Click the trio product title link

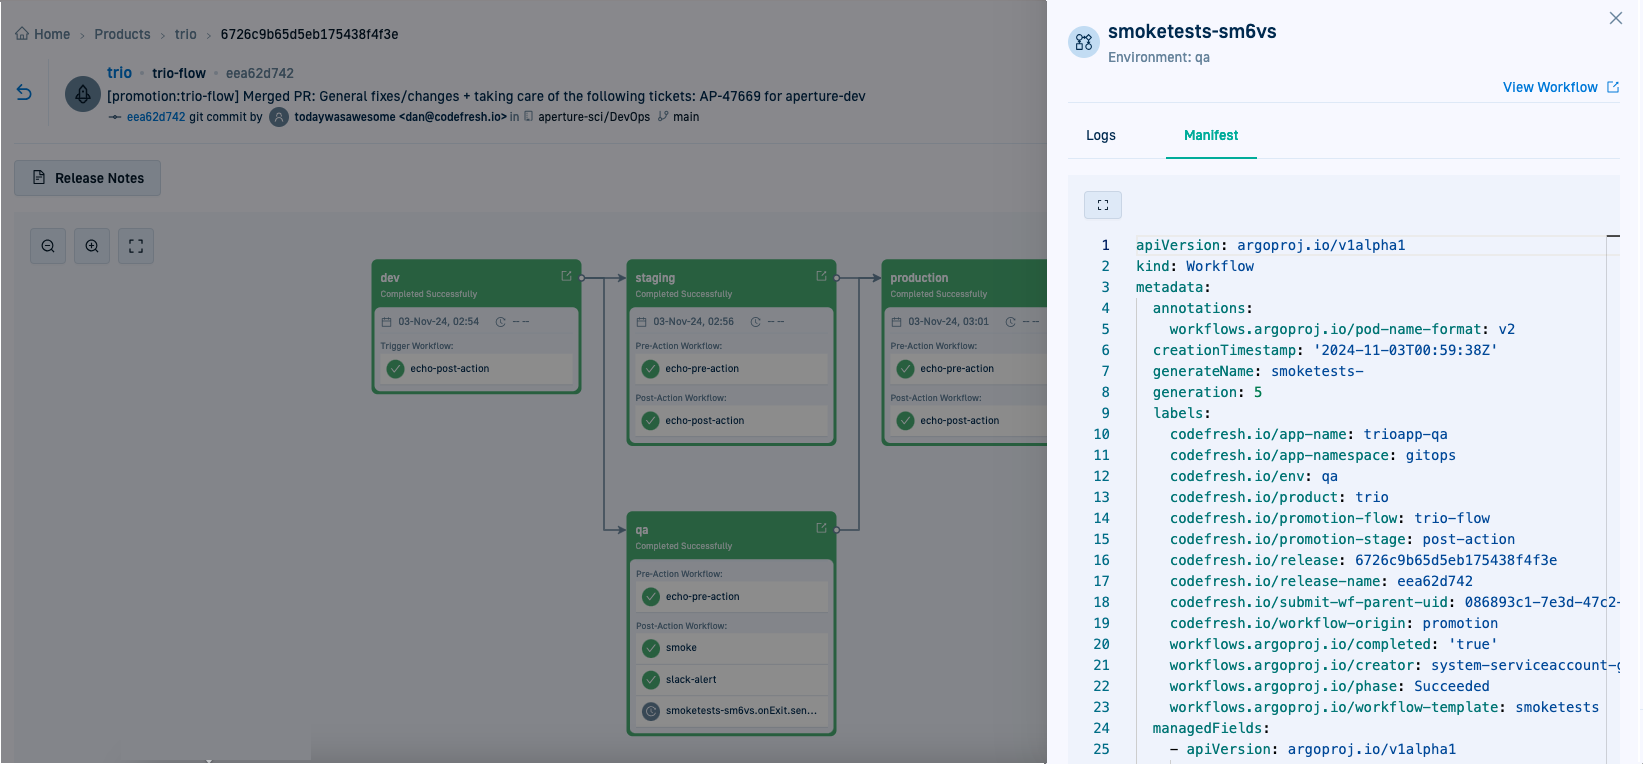(x=119, y=73)
